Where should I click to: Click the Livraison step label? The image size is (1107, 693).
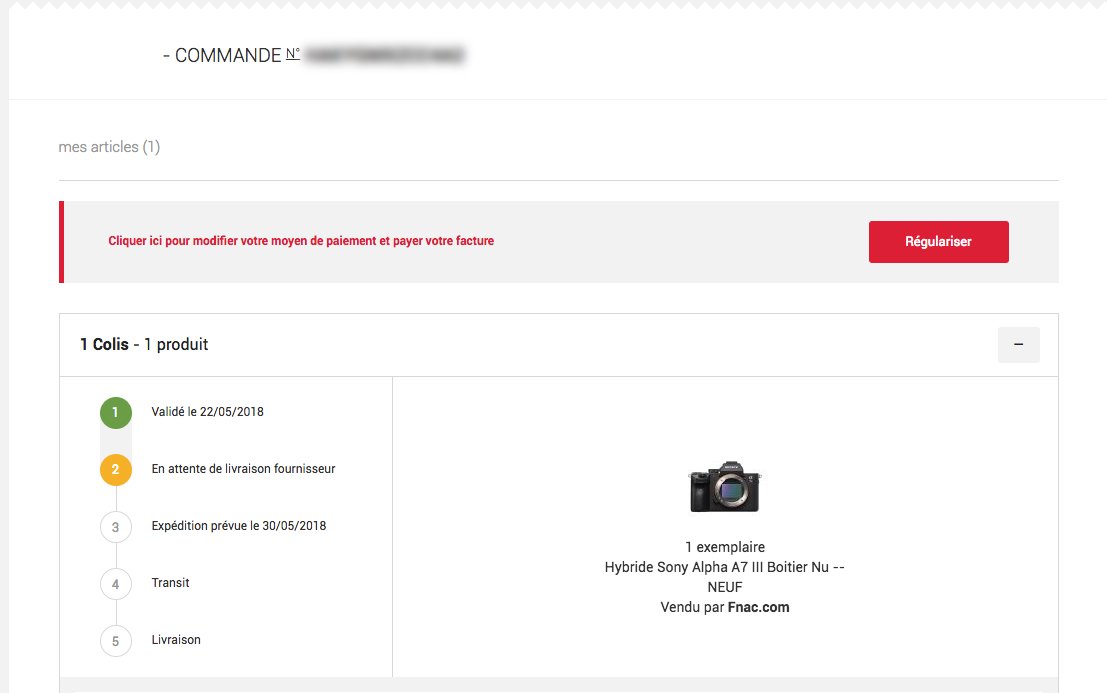176,640
